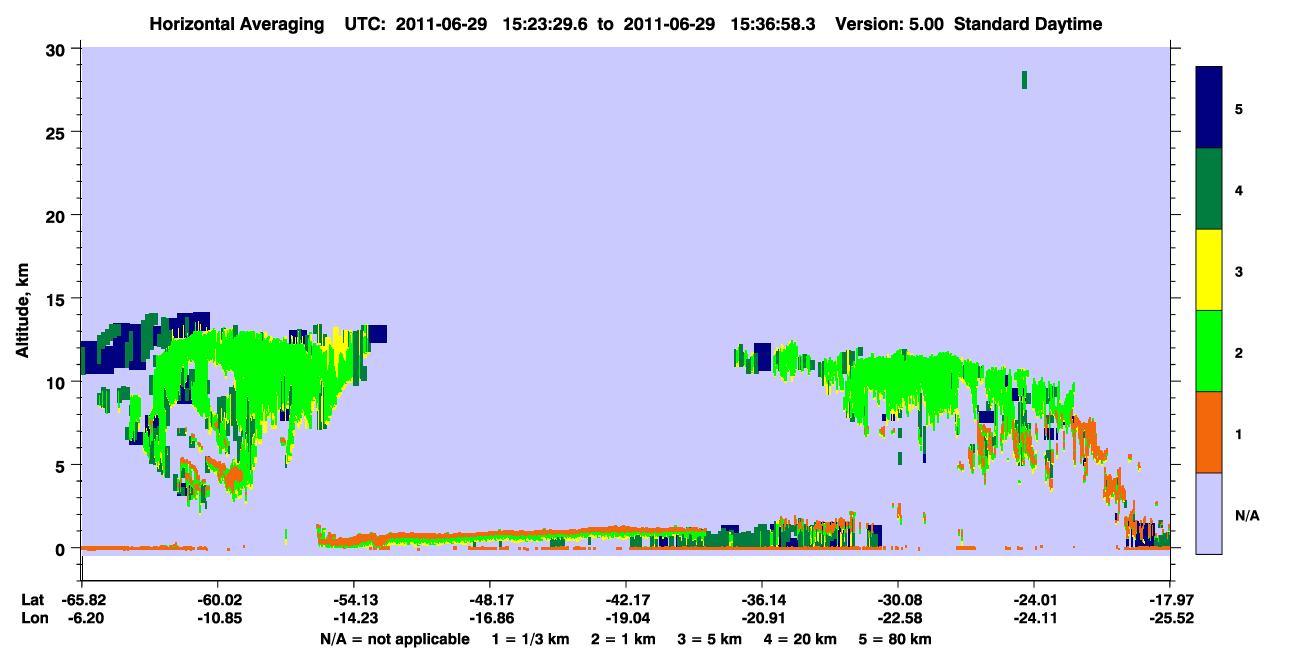
Task: Click latitude value -48.17
Action: point(490,600)
